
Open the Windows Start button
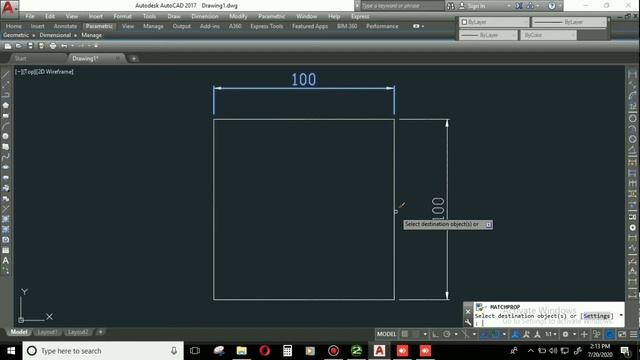11,351
